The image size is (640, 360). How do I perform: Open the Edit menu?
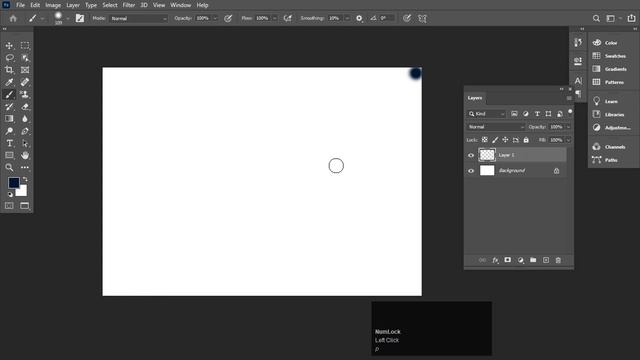(35, 5)
